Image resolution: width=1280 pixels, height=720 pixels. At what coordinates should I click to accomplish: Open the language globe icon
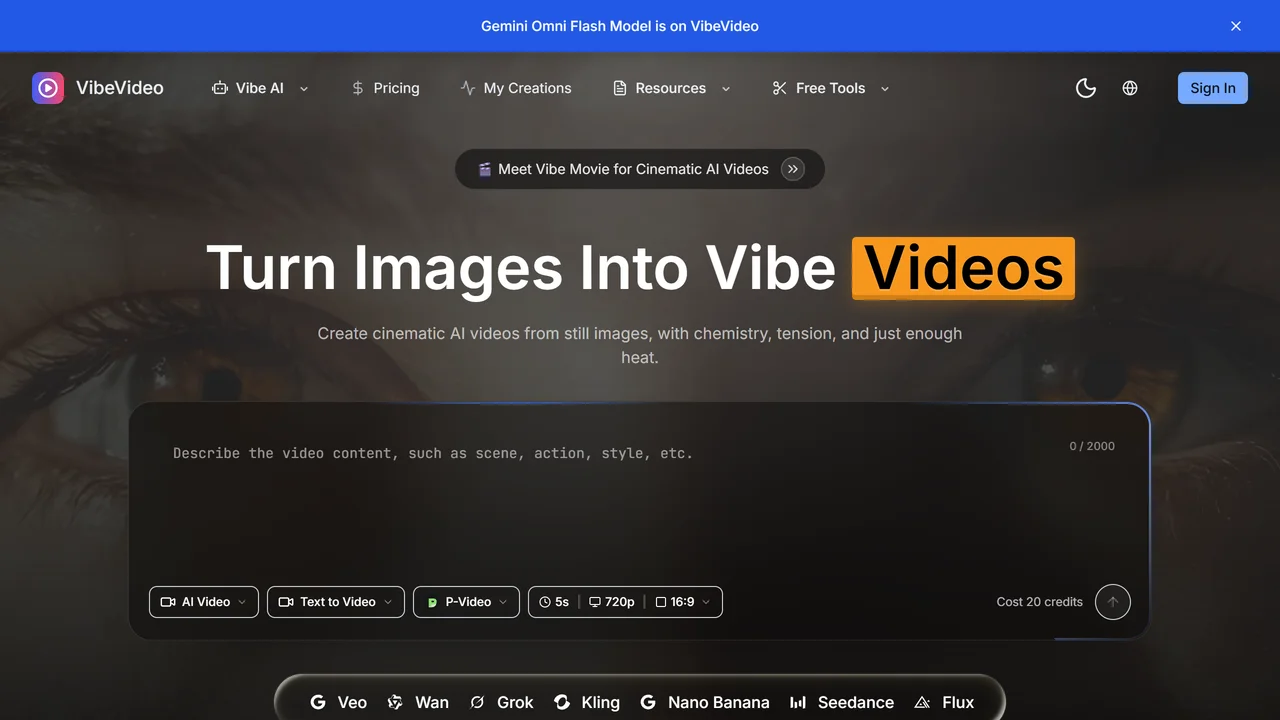[x=1130, y=88]
